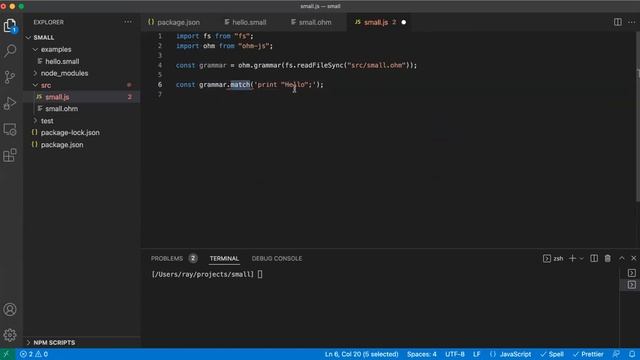Switch to the DEBUG CONSOLE tab

pyautogui.click(x=277, y=258)
